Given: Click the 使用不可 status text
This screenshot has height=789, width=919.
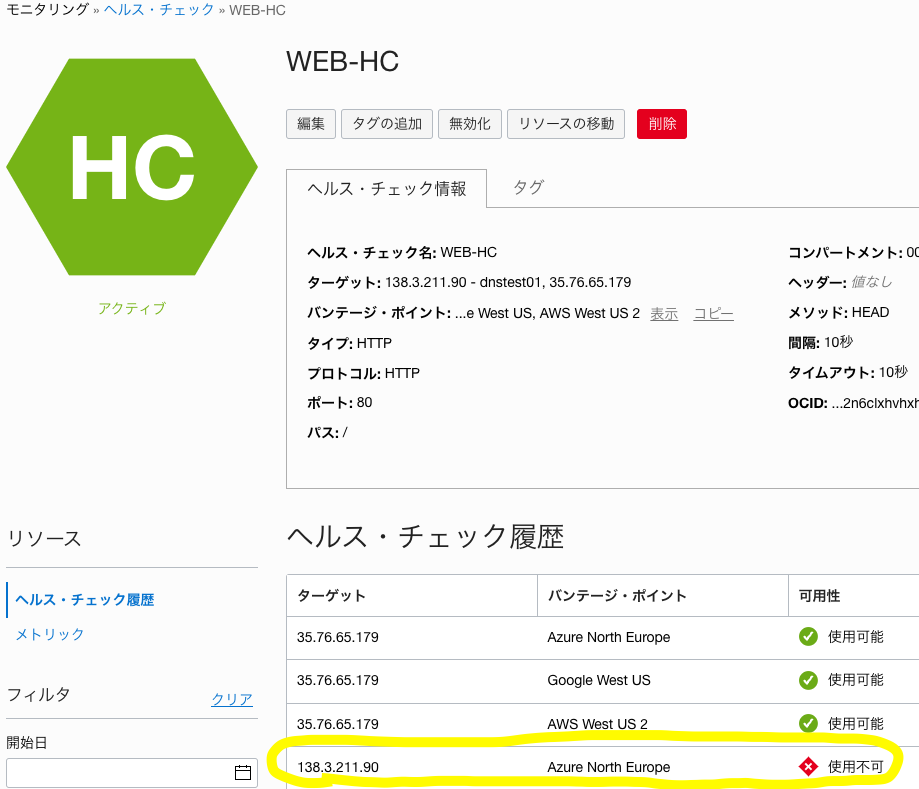Looking at the screenshot, I should tap(855, 767).
